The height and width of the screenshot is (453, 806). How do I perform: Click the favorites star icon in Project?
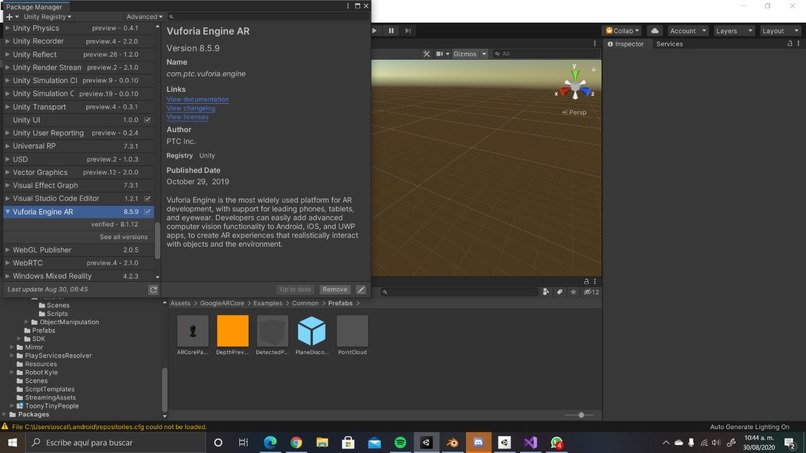coord(573,292)
